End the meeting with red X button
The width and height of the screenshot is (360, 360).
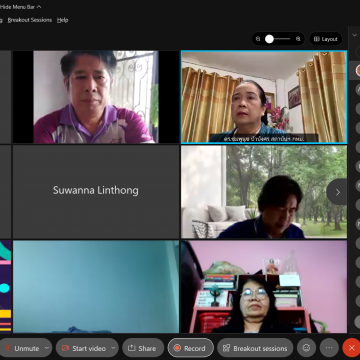(351, 348)
